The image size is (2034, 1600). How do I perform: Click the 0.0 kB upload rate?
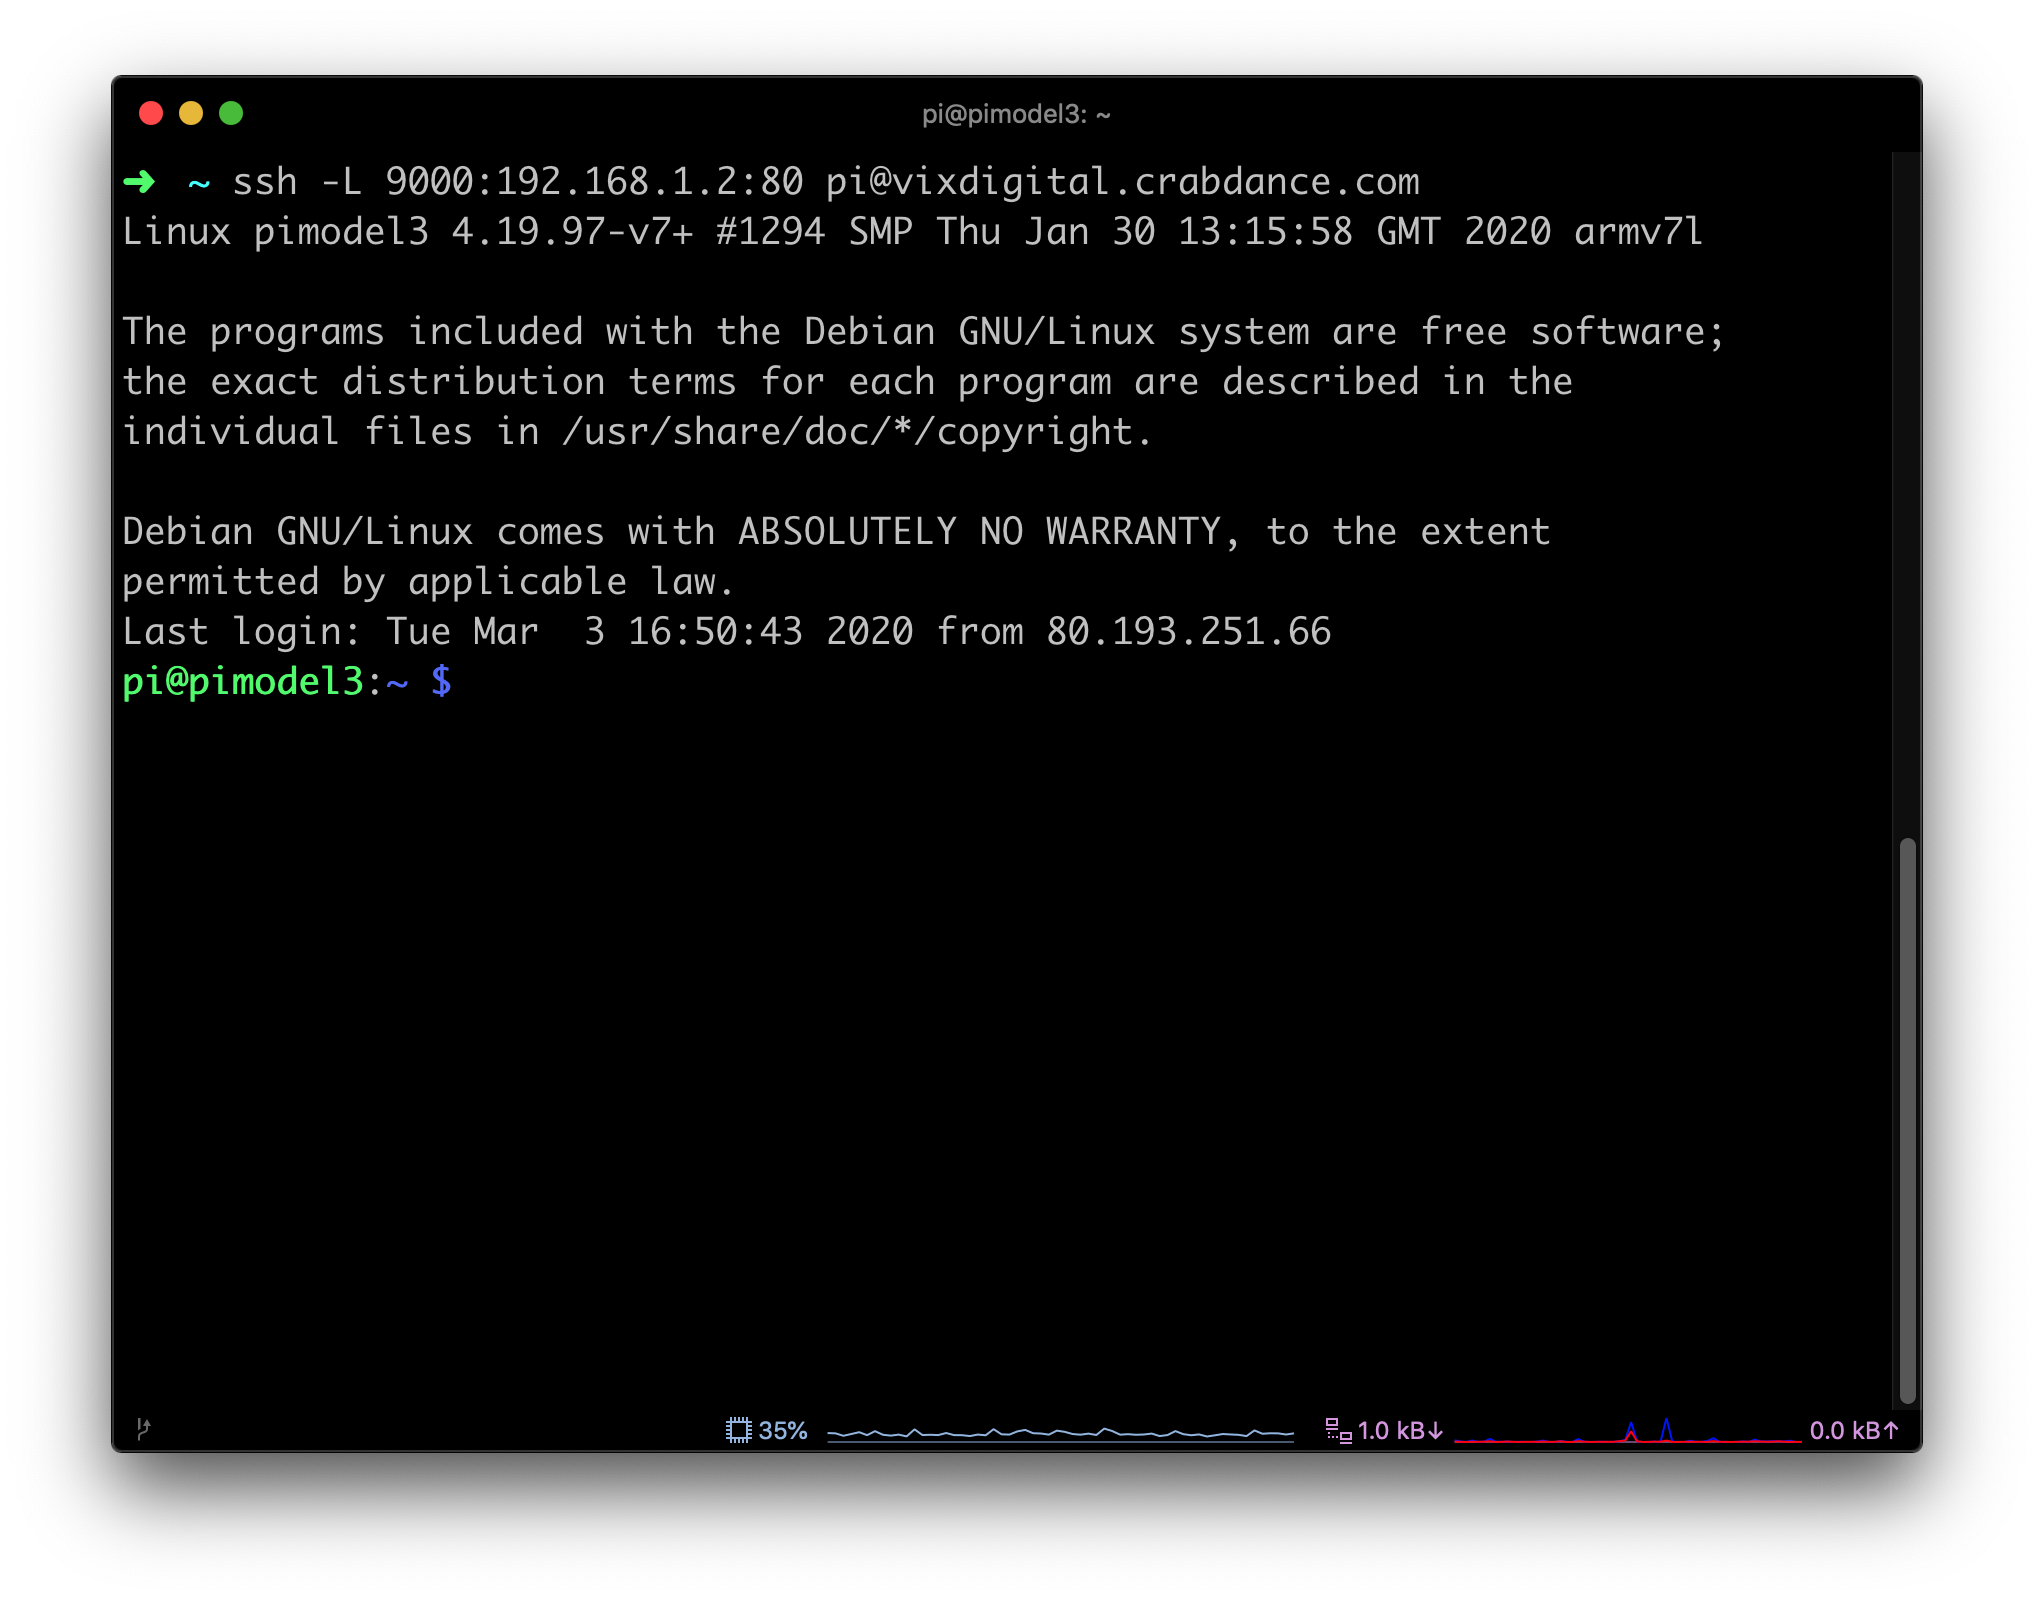[x=1853, y=1430]
